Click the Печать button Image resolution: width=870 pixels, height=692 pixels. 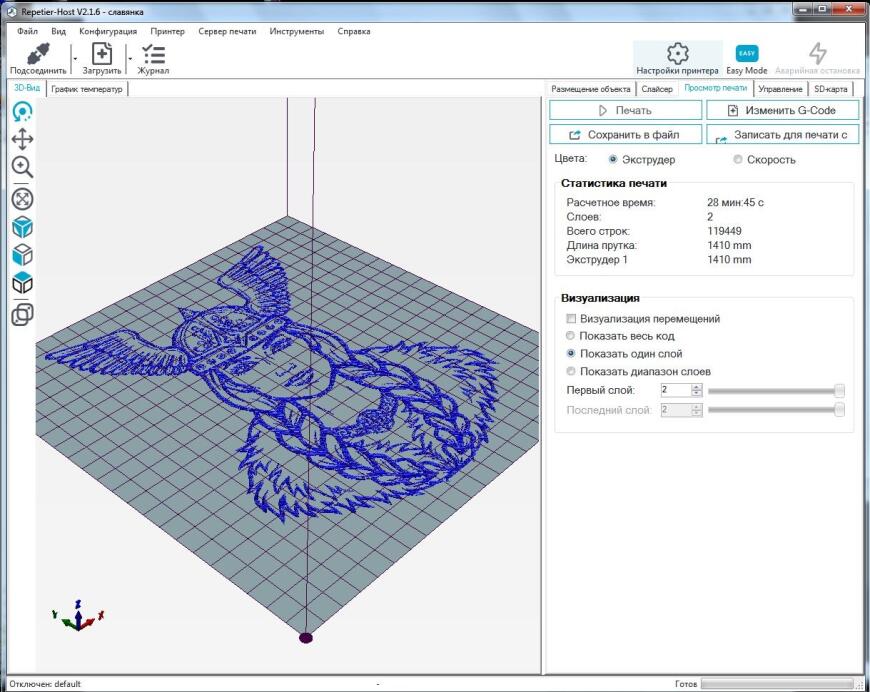625,110
